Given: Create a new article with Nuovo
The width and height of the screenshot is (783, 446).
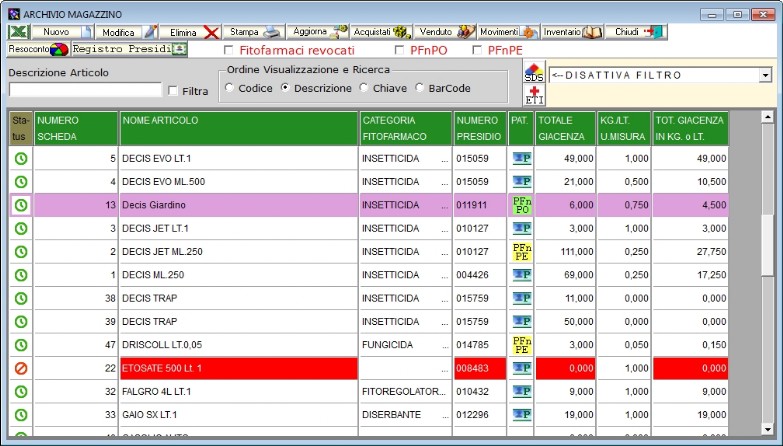Looking at the screenshot, I should tap(62, 32).
